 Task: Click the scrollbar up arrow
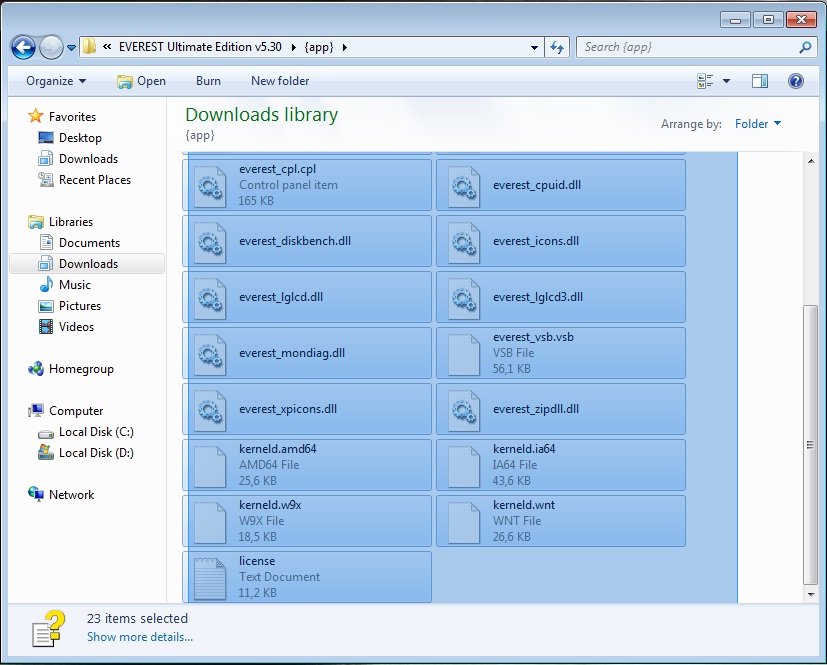click(811, 161)
